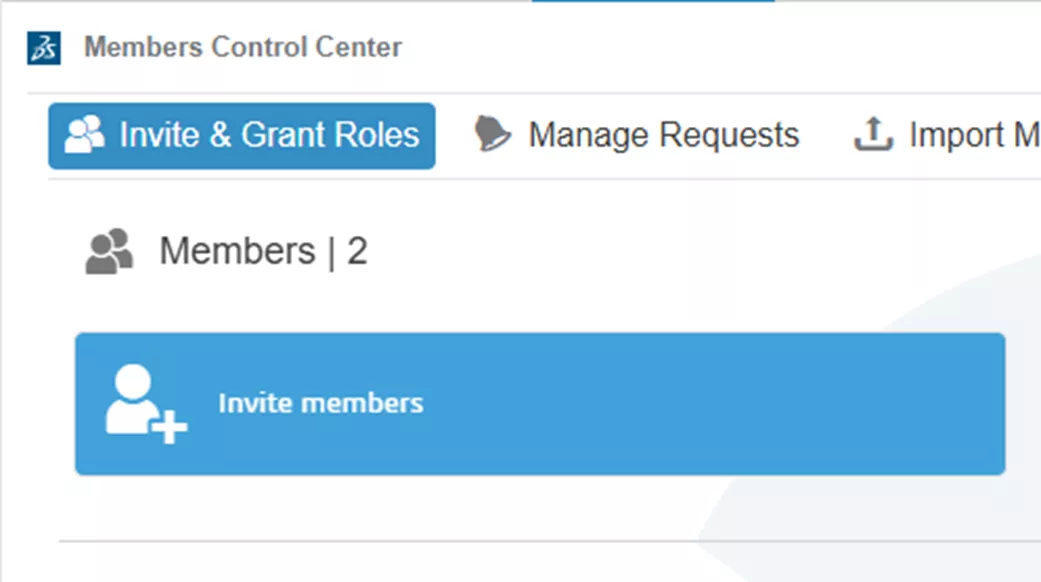Screen dimensions: 1041x582
Task: Click the Invite members button
Action: coord(540,404)
